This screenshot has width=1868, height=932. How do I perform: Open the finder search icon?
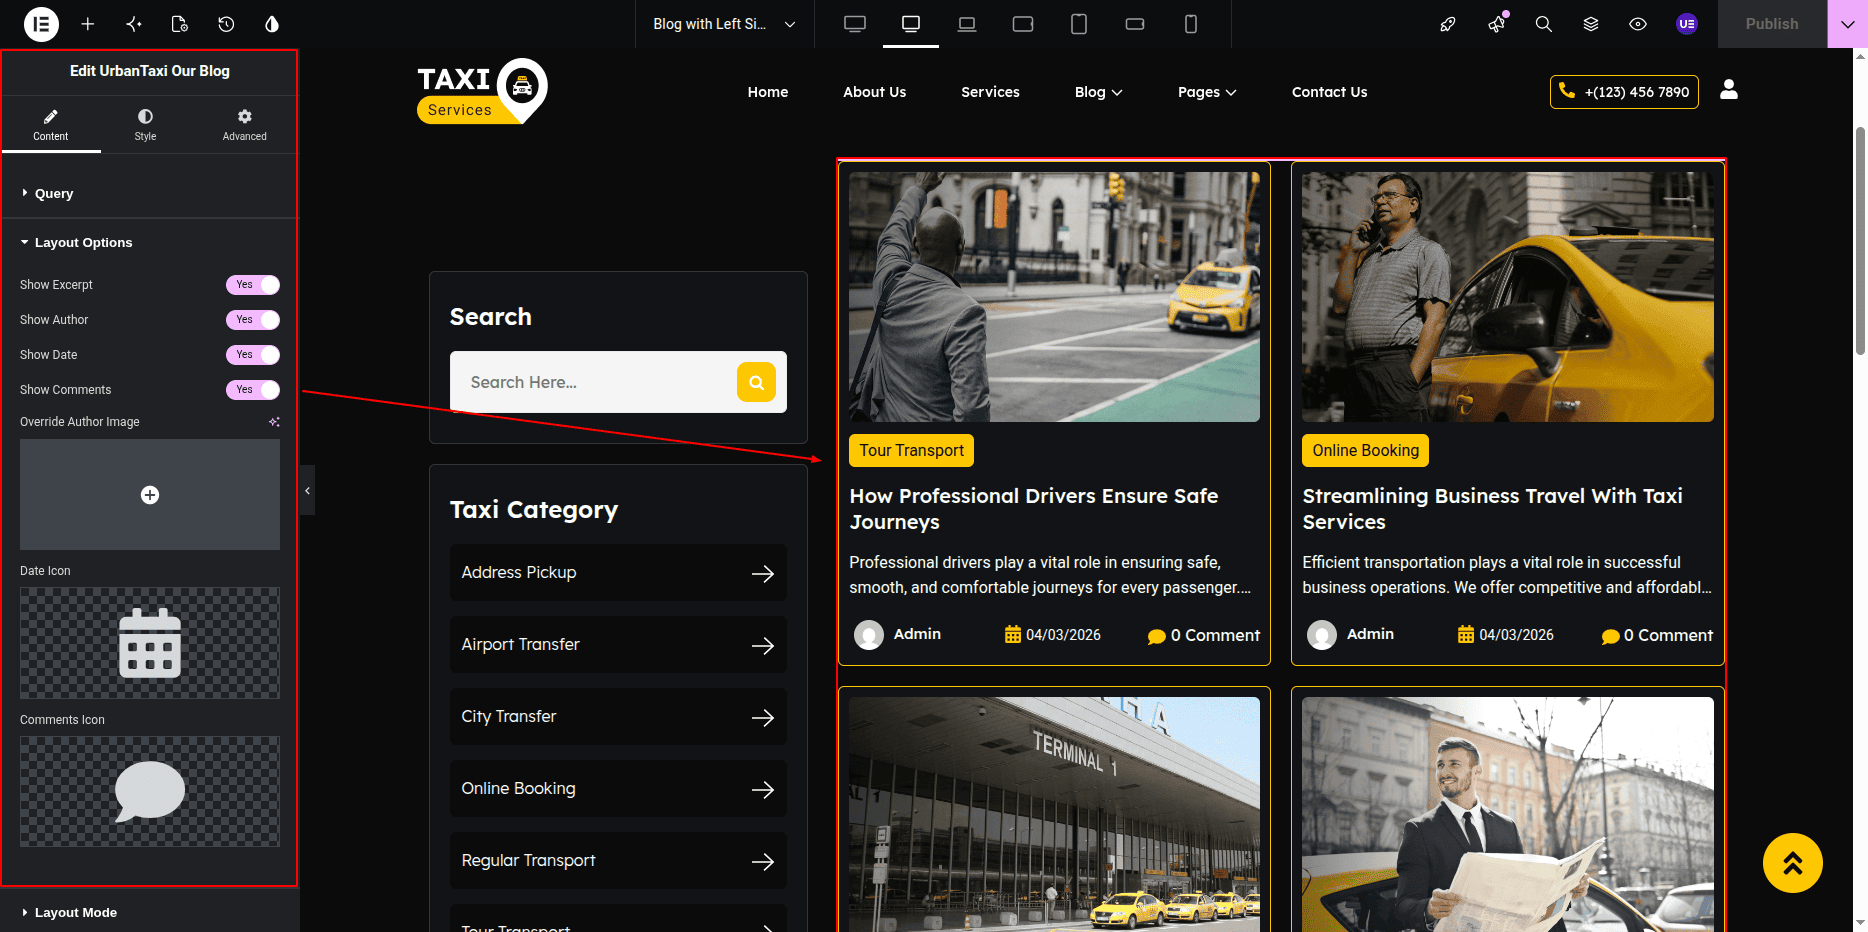(x=1544, y=24)
